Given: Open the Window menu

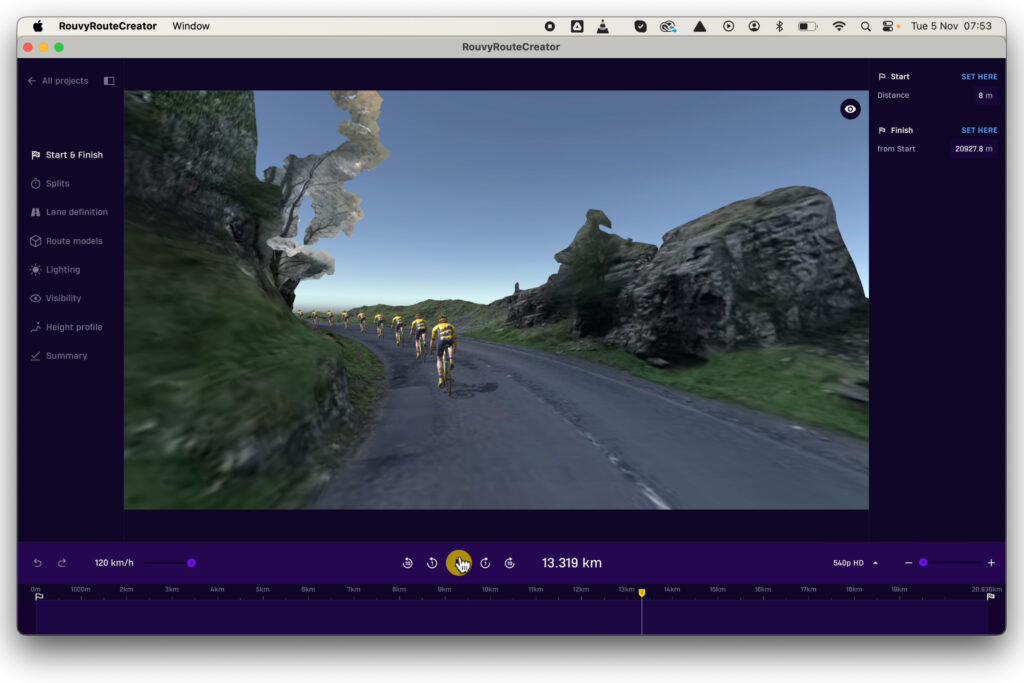Looking at the screenshot, I should [x=191, y=26].
